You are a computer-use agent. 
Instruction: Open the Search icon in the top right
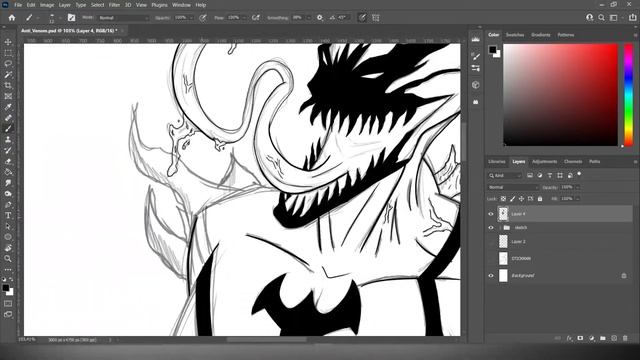pos(602,18)
